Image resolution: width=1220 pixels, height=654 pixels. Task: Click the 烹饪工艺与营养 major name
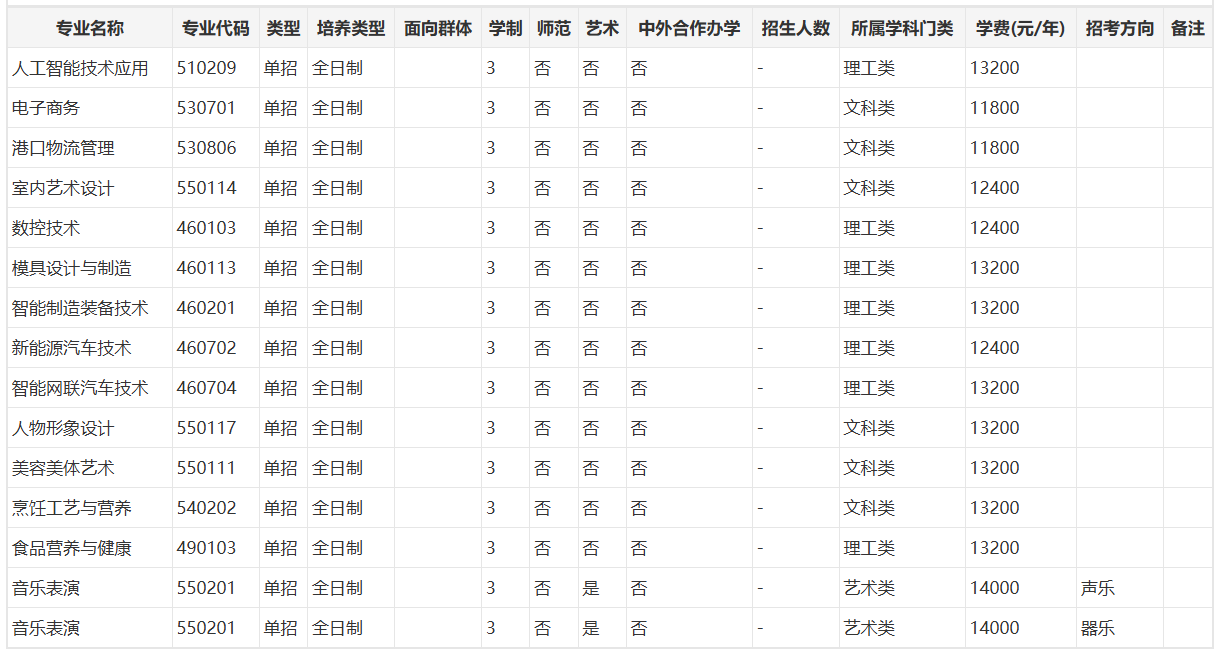[60, 507]
